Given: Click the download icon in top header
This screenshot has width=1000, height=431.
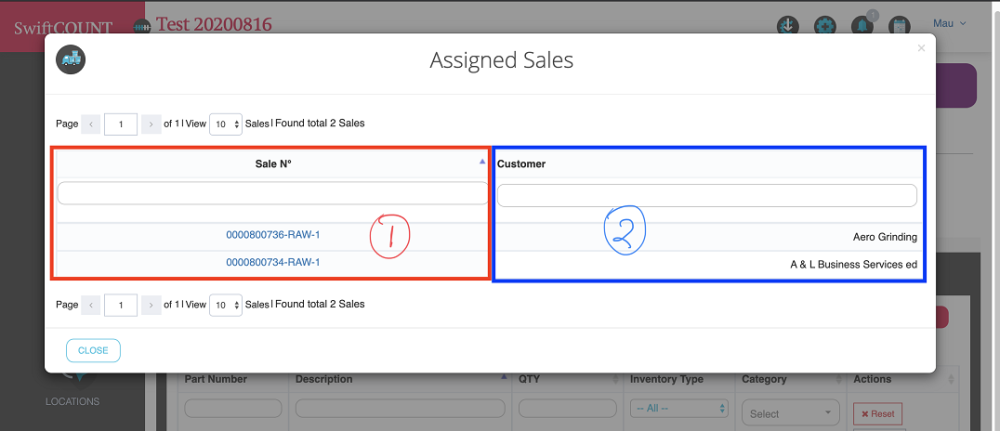Looking at the screenshot, I should (x=788, y=25).
